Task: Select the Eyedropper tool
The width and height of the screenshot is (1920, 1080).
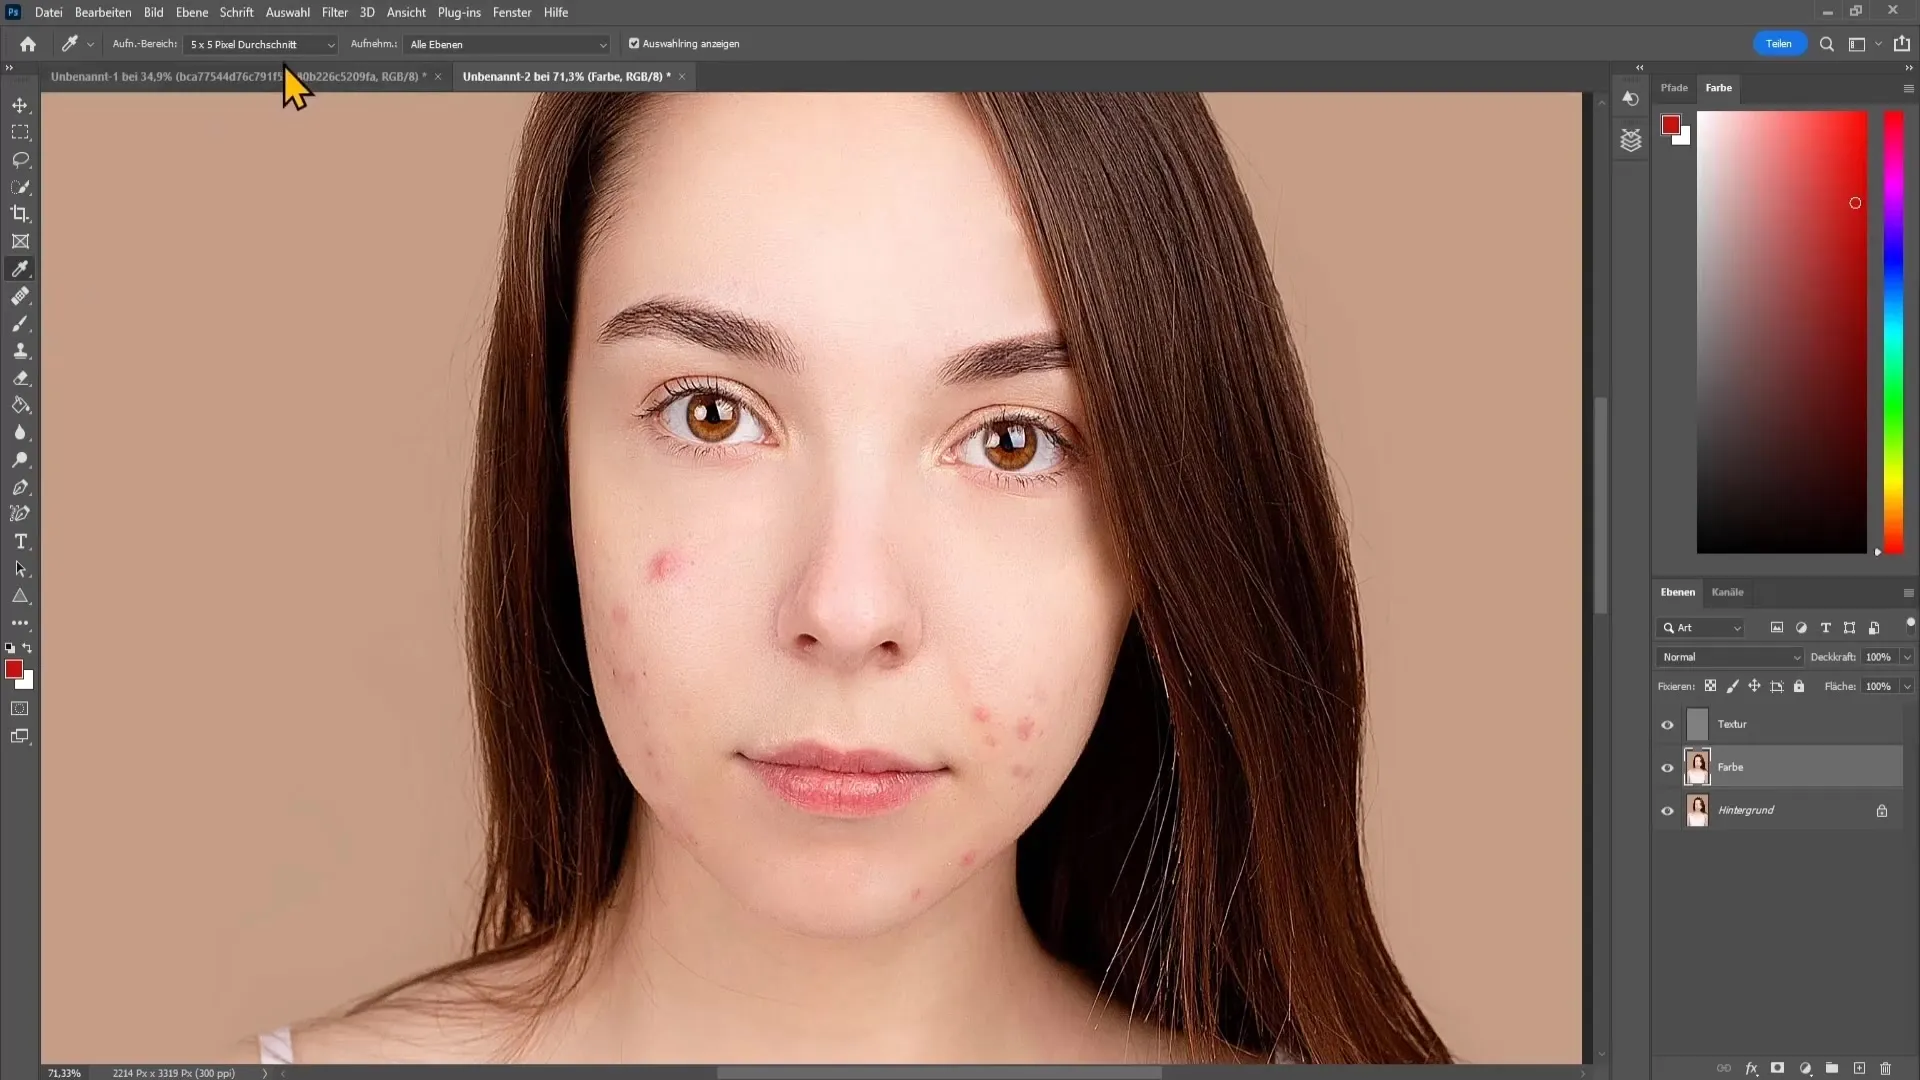Action: point(20,270)
